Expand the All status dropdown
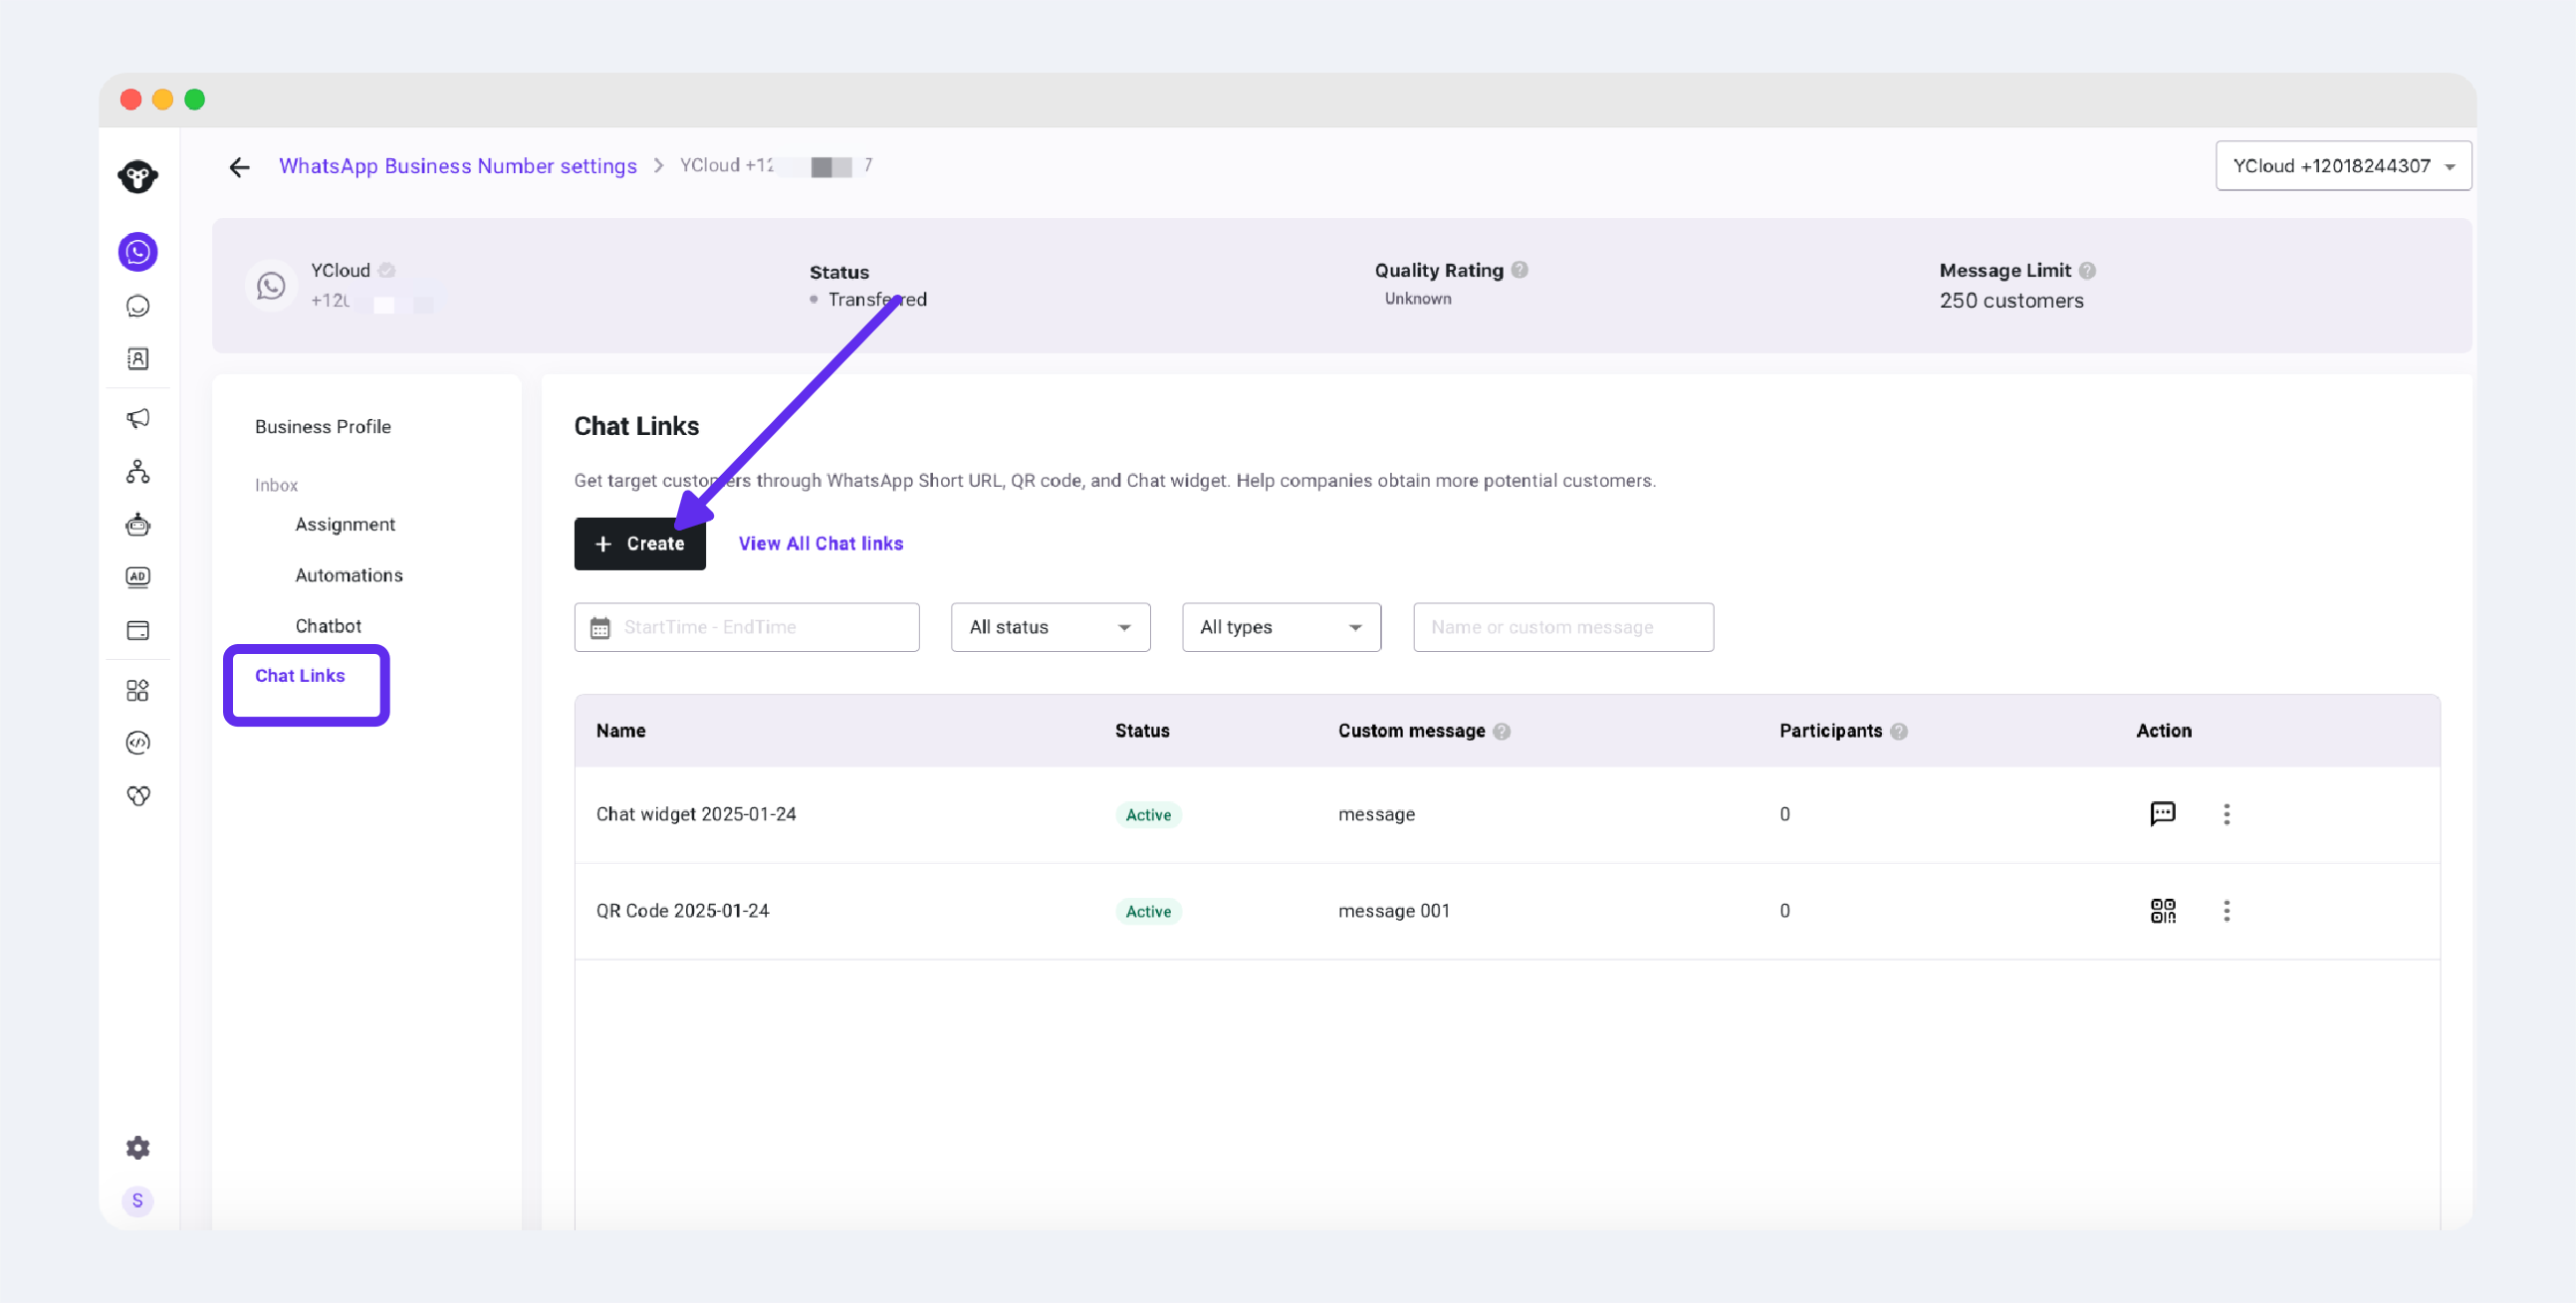Viewport: 2576px width, 1303px height. click(1050, 627)
